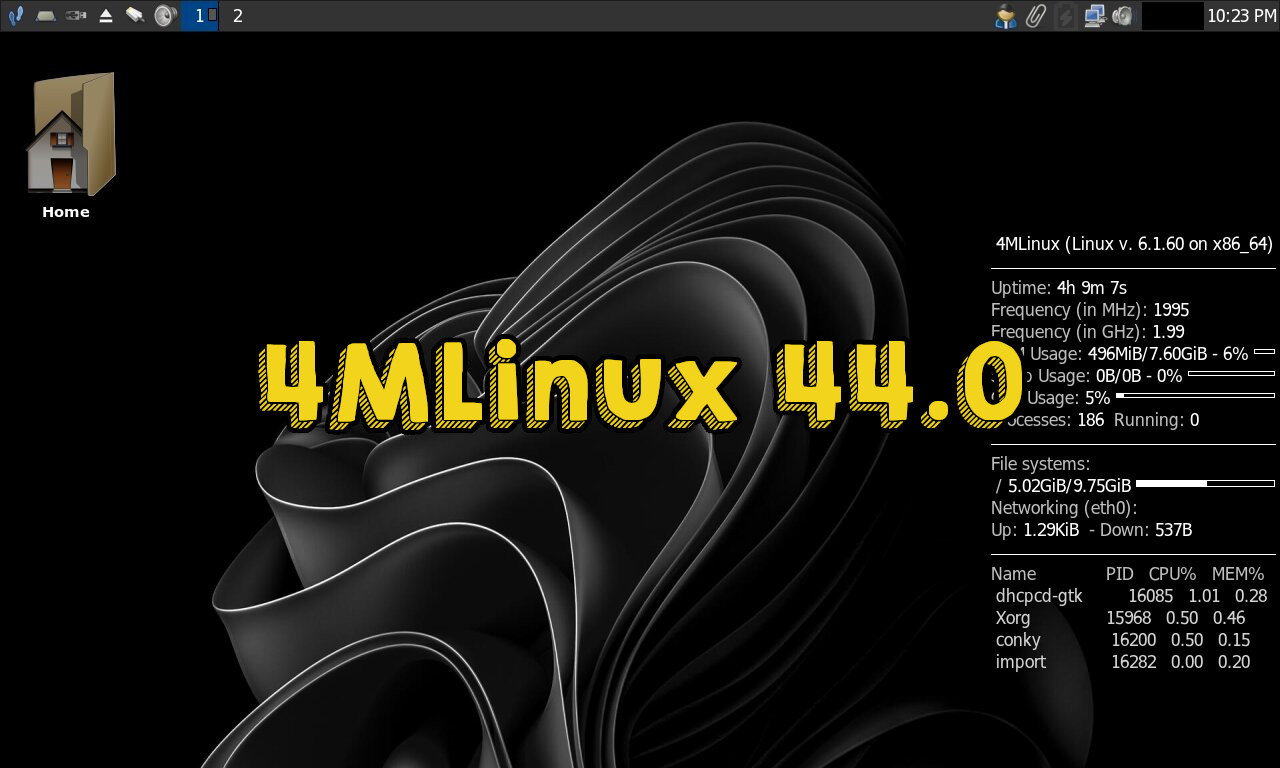The image size is (1280, 768).
Task: Click the "dhcpcd-gtk" process row
Action: pyautogui.click(x=1131, y=596)
